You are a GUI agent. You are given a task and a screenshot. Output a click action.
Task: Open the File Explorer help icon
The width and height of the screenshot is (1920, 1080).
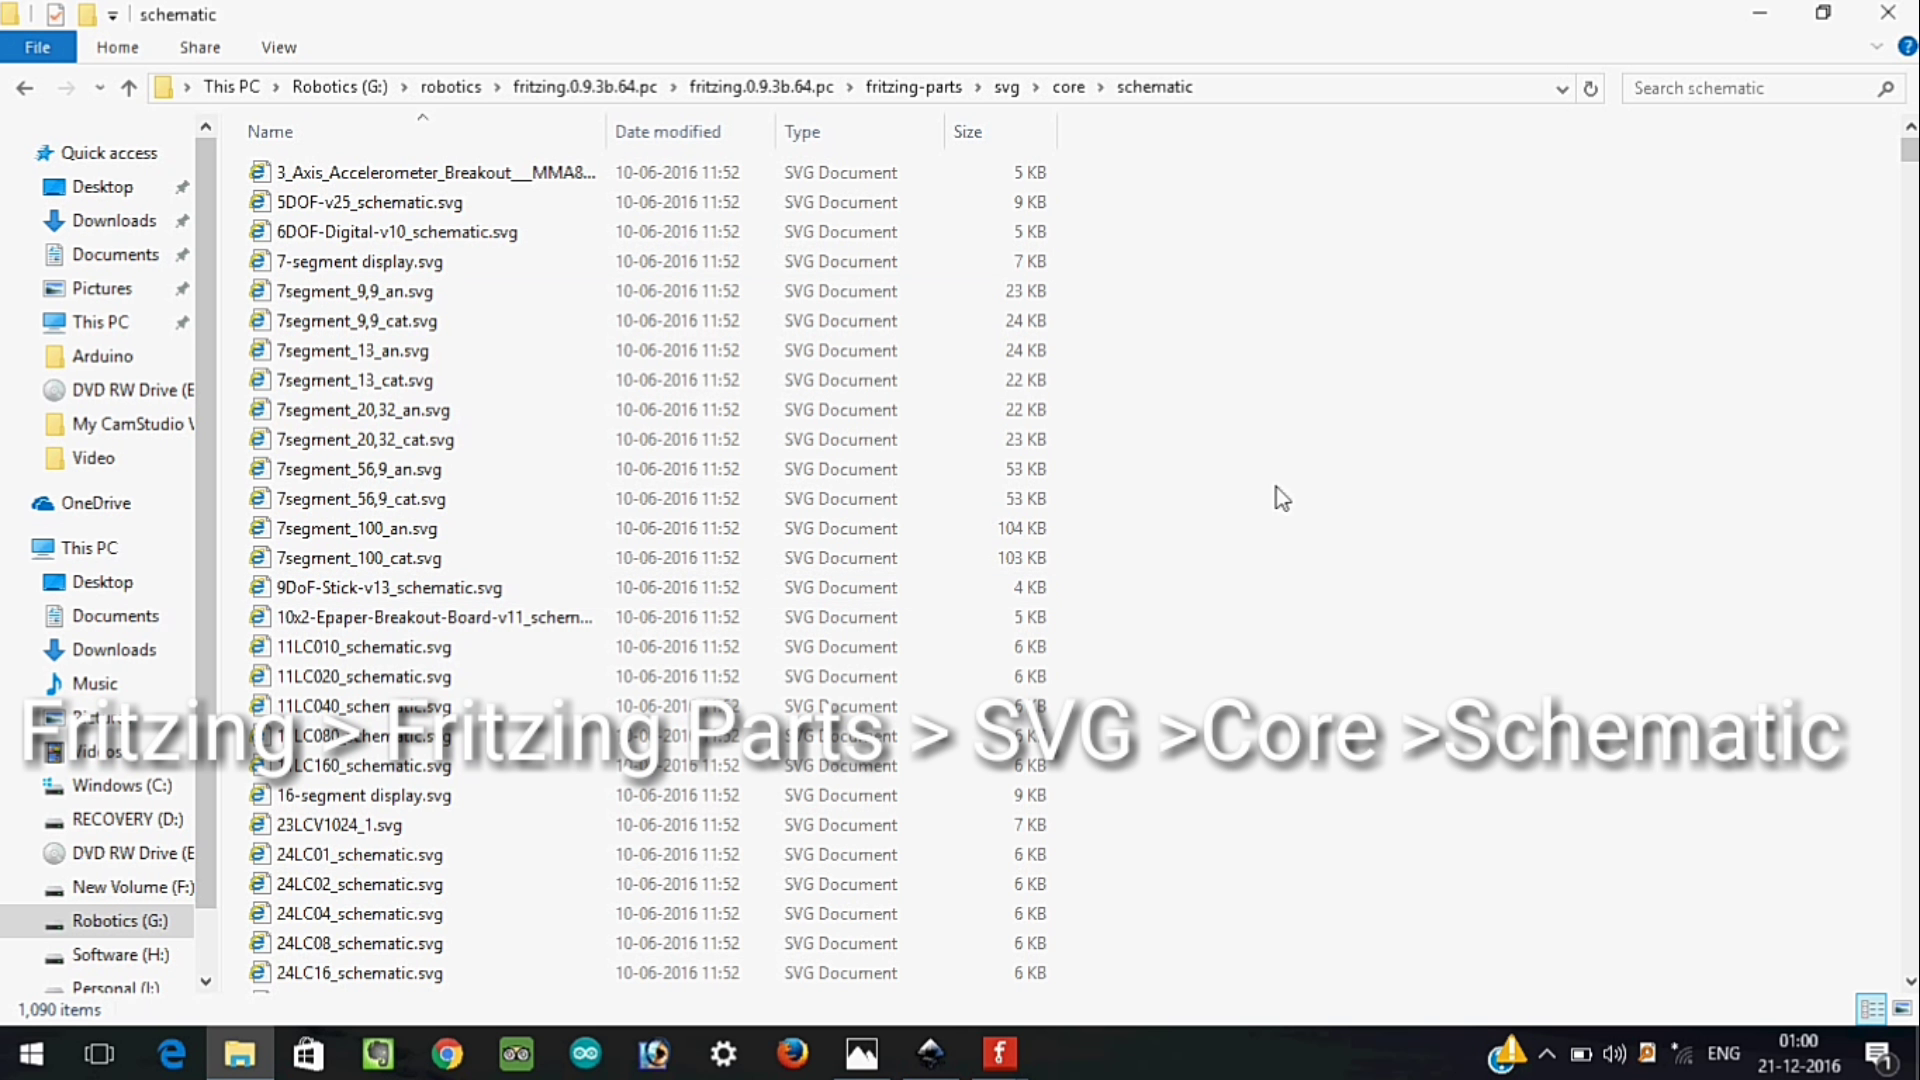1907,46
